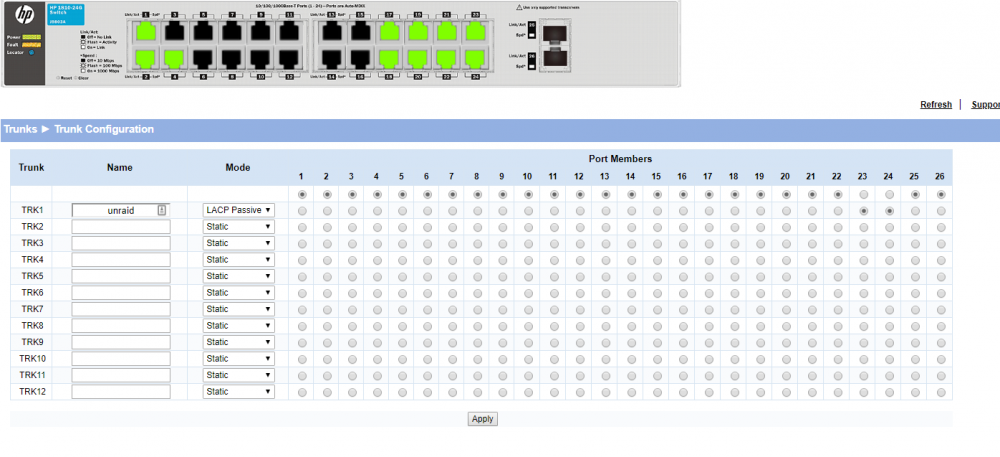Select port 11 jack on switch graphic
The height and width of the screenshot is (457, 1000).
289,30
